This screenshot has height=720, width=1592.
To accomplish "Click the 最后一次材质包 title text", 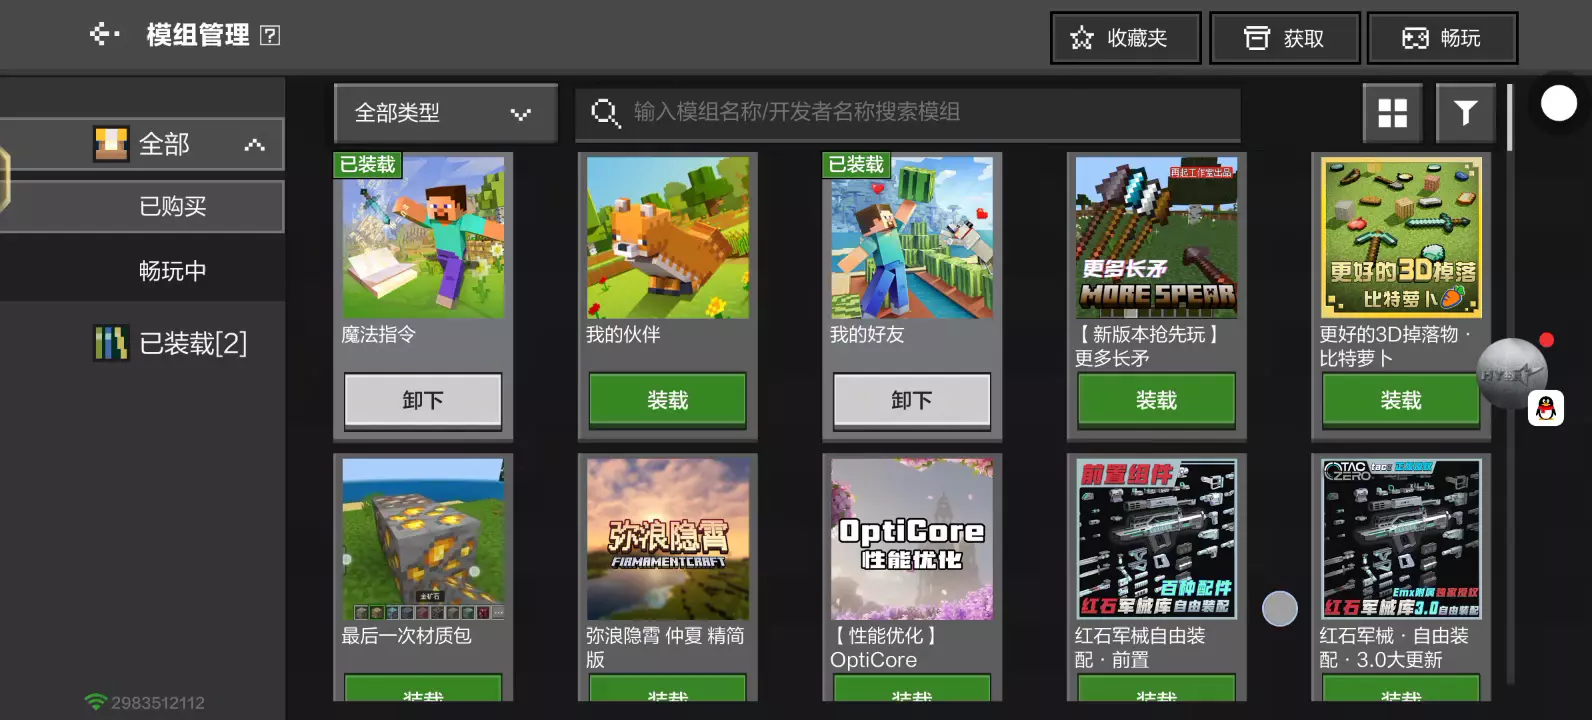I will (x=407, y=636).
